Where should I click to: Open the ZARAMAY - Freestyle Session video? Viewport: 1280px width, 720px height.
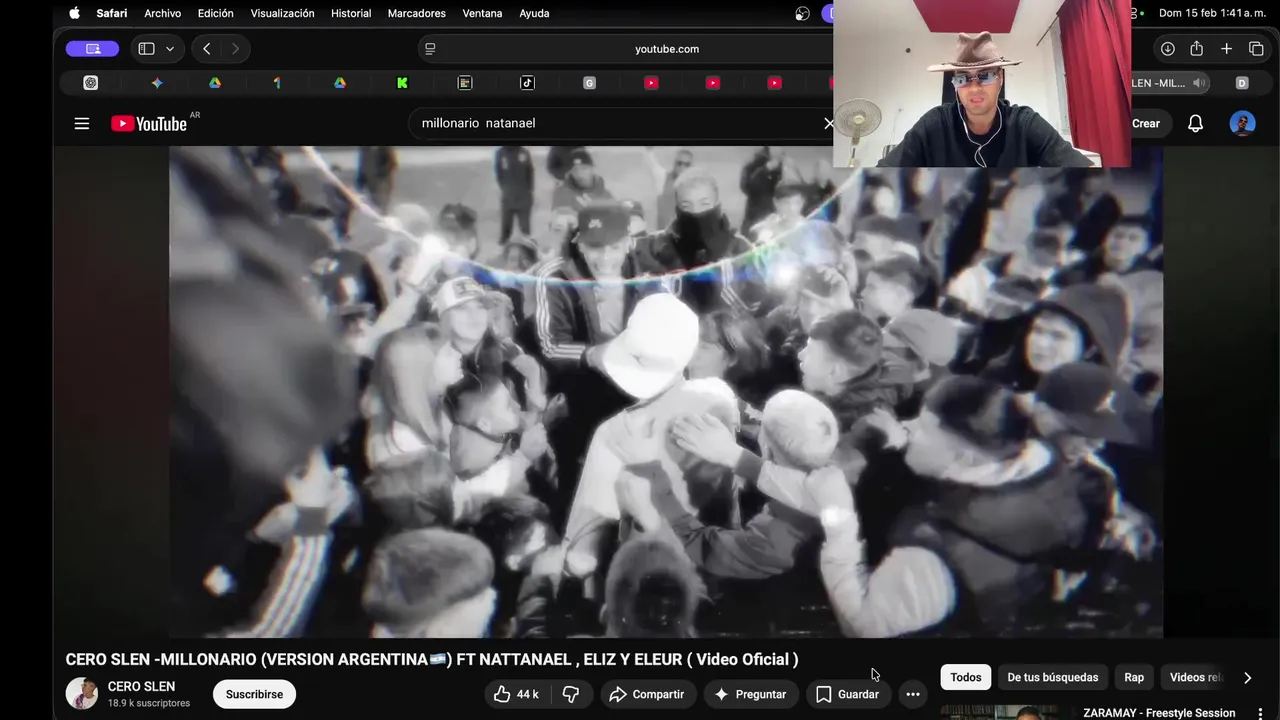(x=1159, y=713)
